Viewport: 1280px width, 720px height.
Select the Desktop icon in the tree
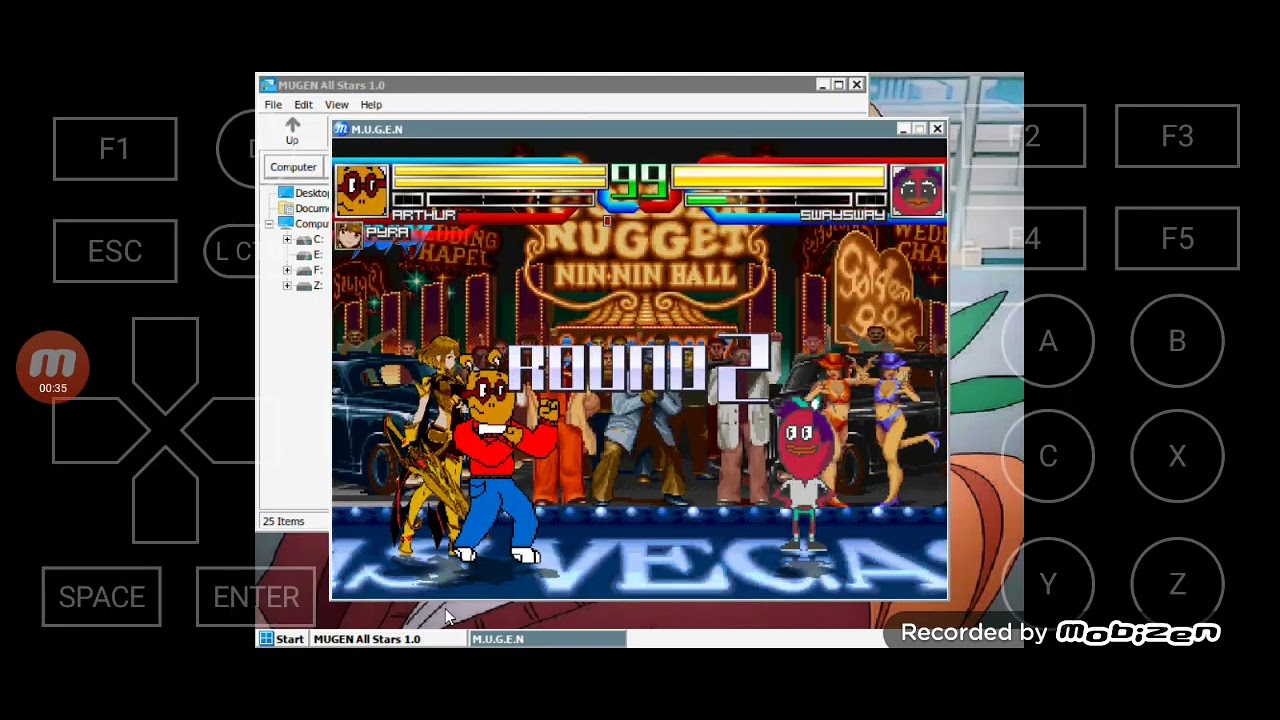[x=286, y=193]
